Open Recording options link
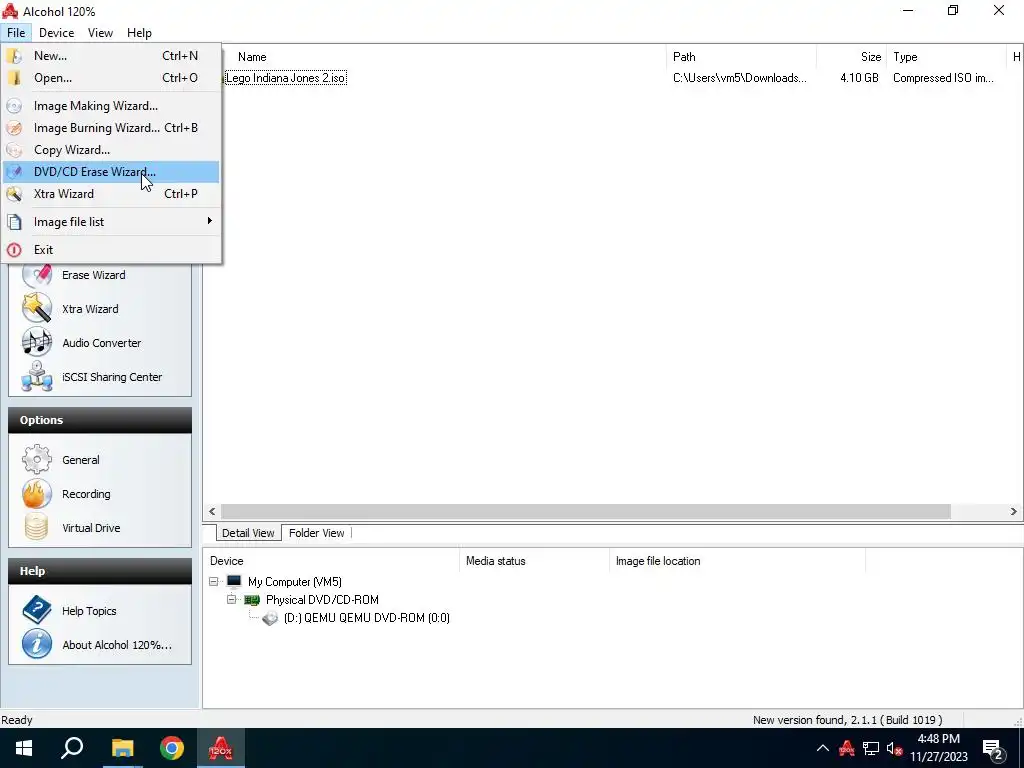 [86, 494]
